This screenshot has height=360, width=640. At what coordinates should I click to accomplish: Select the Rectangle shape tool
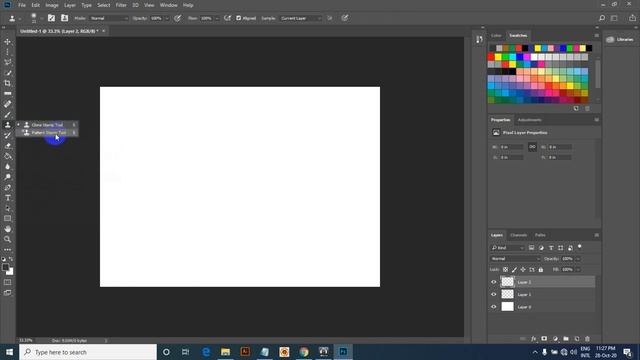pos(7,219)
